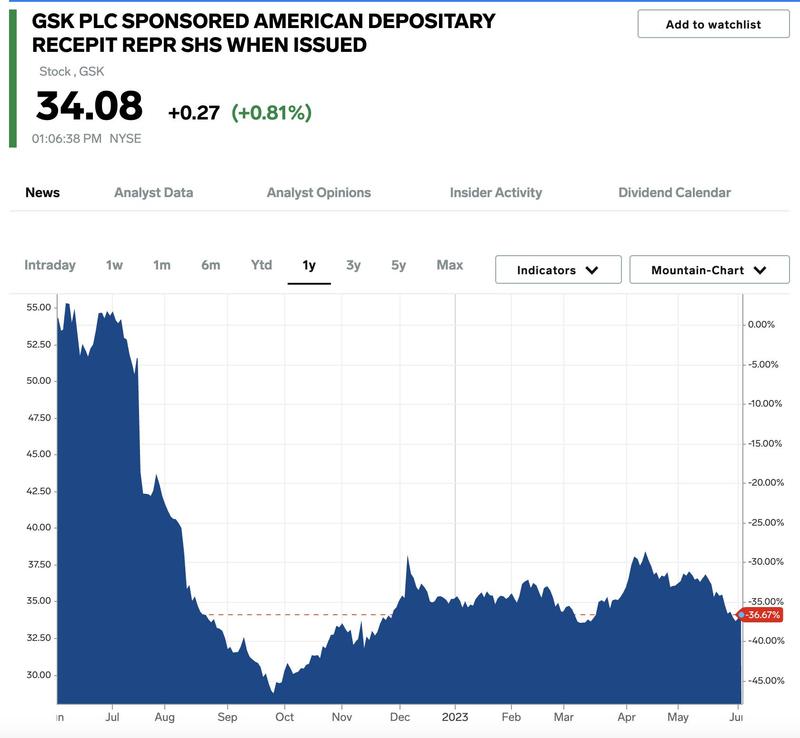Open the Analyst Opinions tab

tap(319, 192)
